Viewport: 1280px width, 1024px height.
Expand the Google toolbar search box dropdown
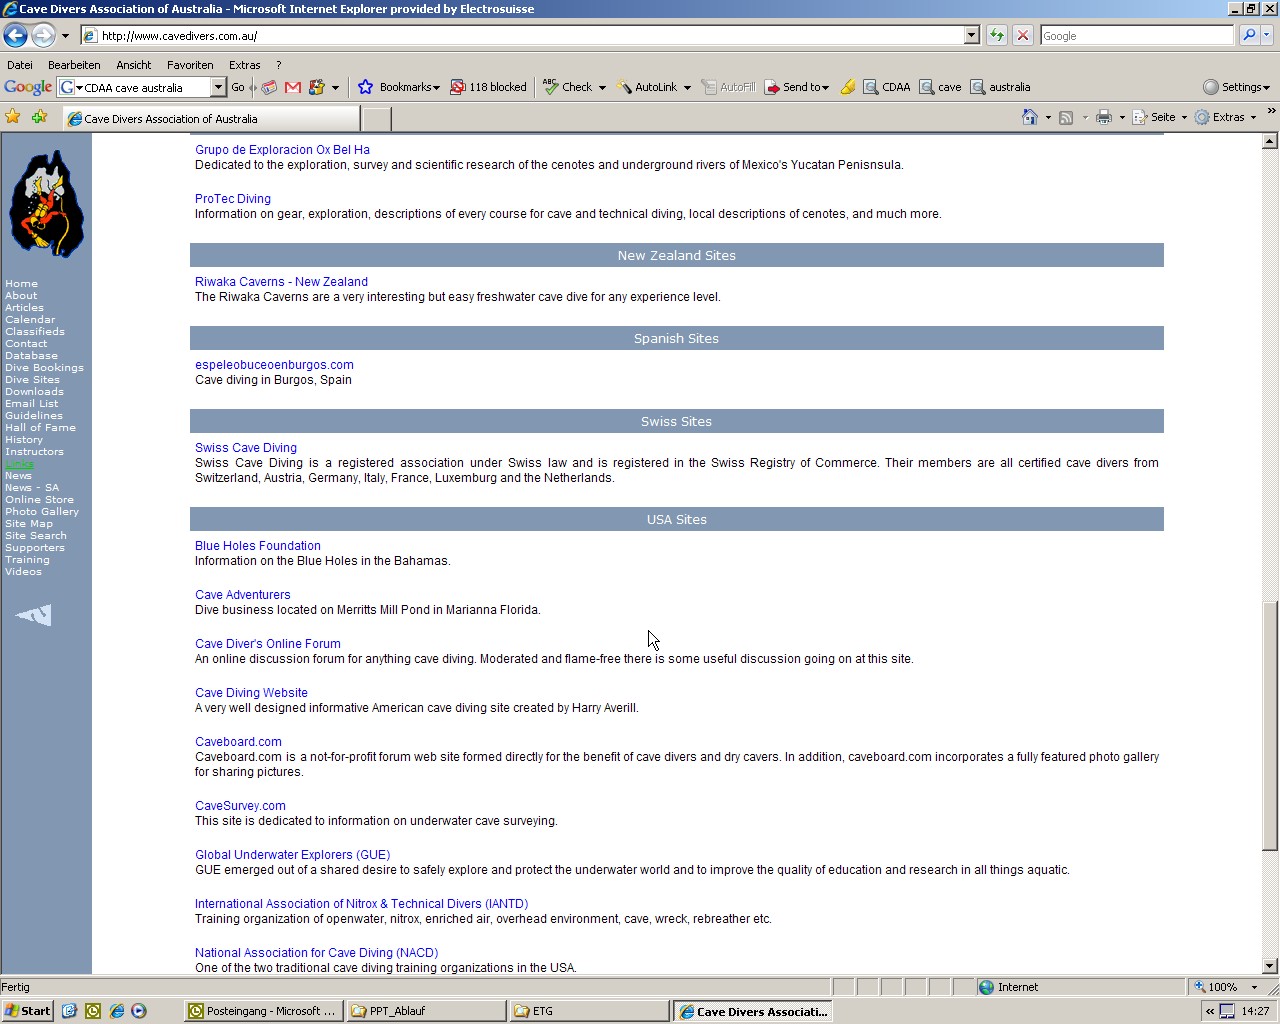(x=218, y=87)
